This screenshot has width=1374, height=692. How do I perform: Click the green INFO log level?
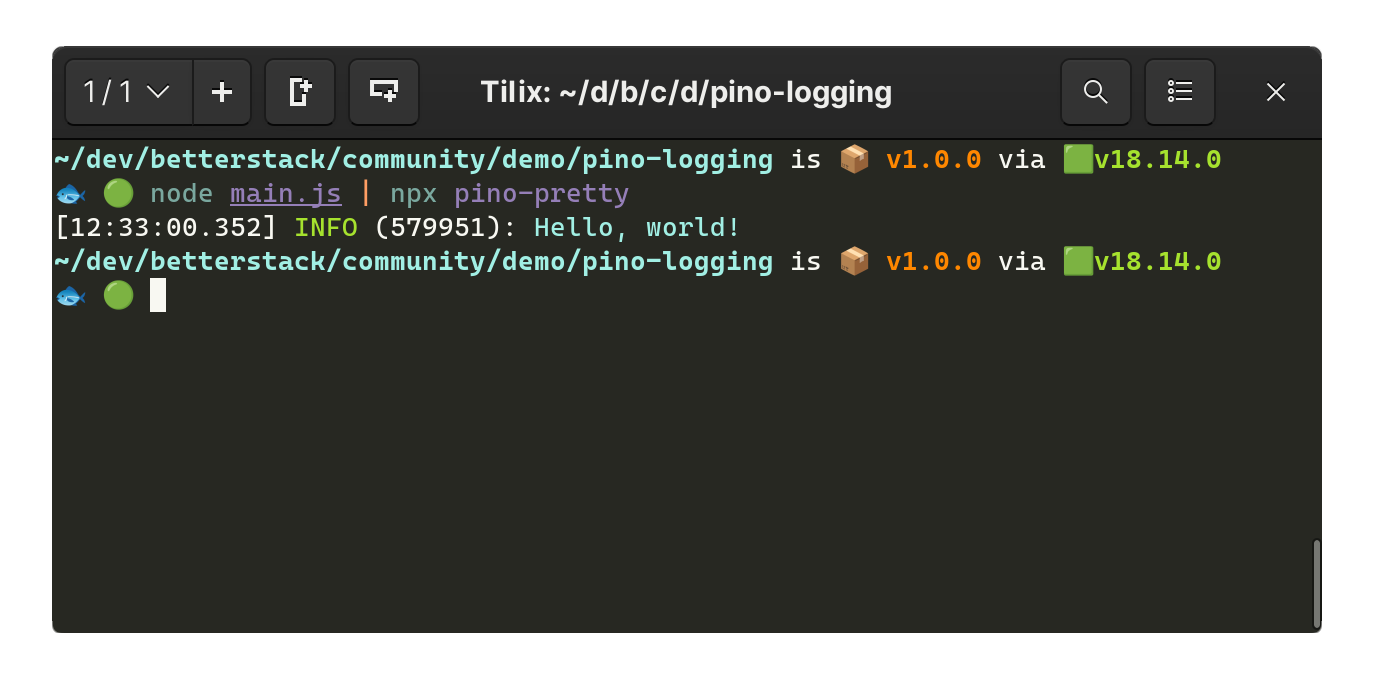(326, 227)
